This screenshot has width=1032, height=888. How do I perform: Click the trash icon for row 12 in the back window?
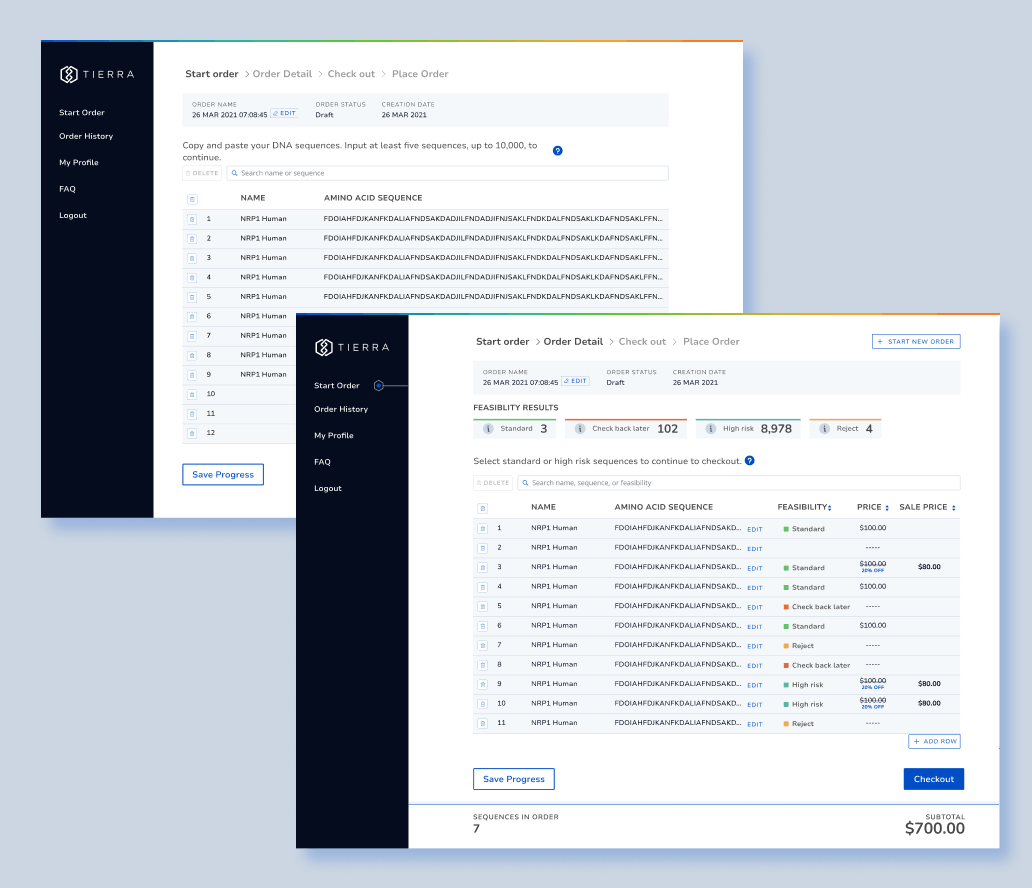coord(192,433)
